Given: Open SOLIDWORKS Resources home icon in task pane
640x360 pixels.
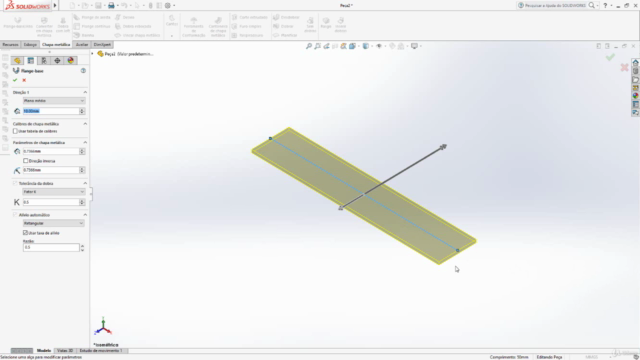Looking at the screenshot, I should point(636,62).
